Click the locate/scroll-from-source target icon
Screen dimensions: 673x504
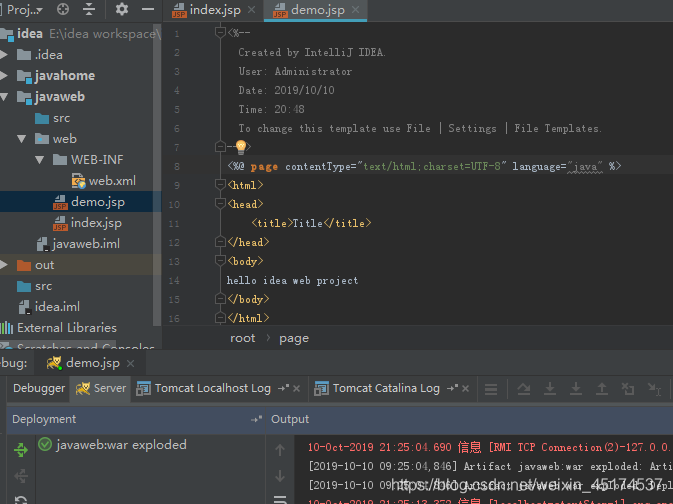tap(63, 9)
